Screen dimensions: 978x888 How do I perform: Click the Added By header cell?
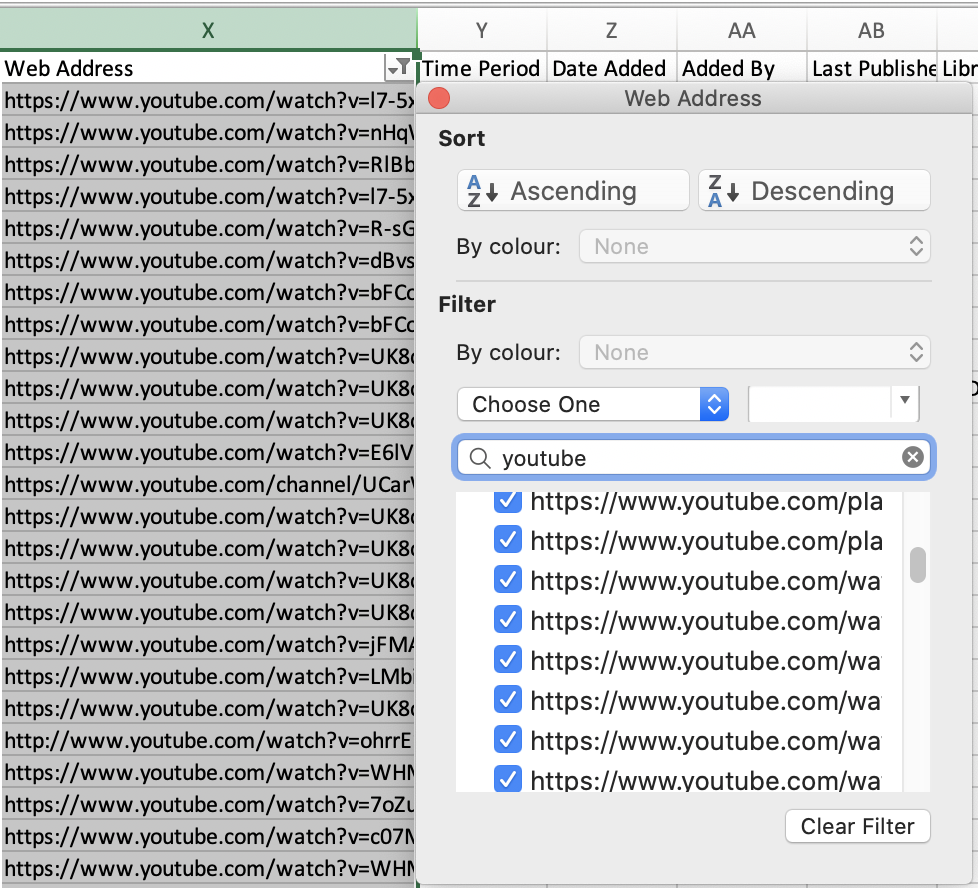(742, 68)
